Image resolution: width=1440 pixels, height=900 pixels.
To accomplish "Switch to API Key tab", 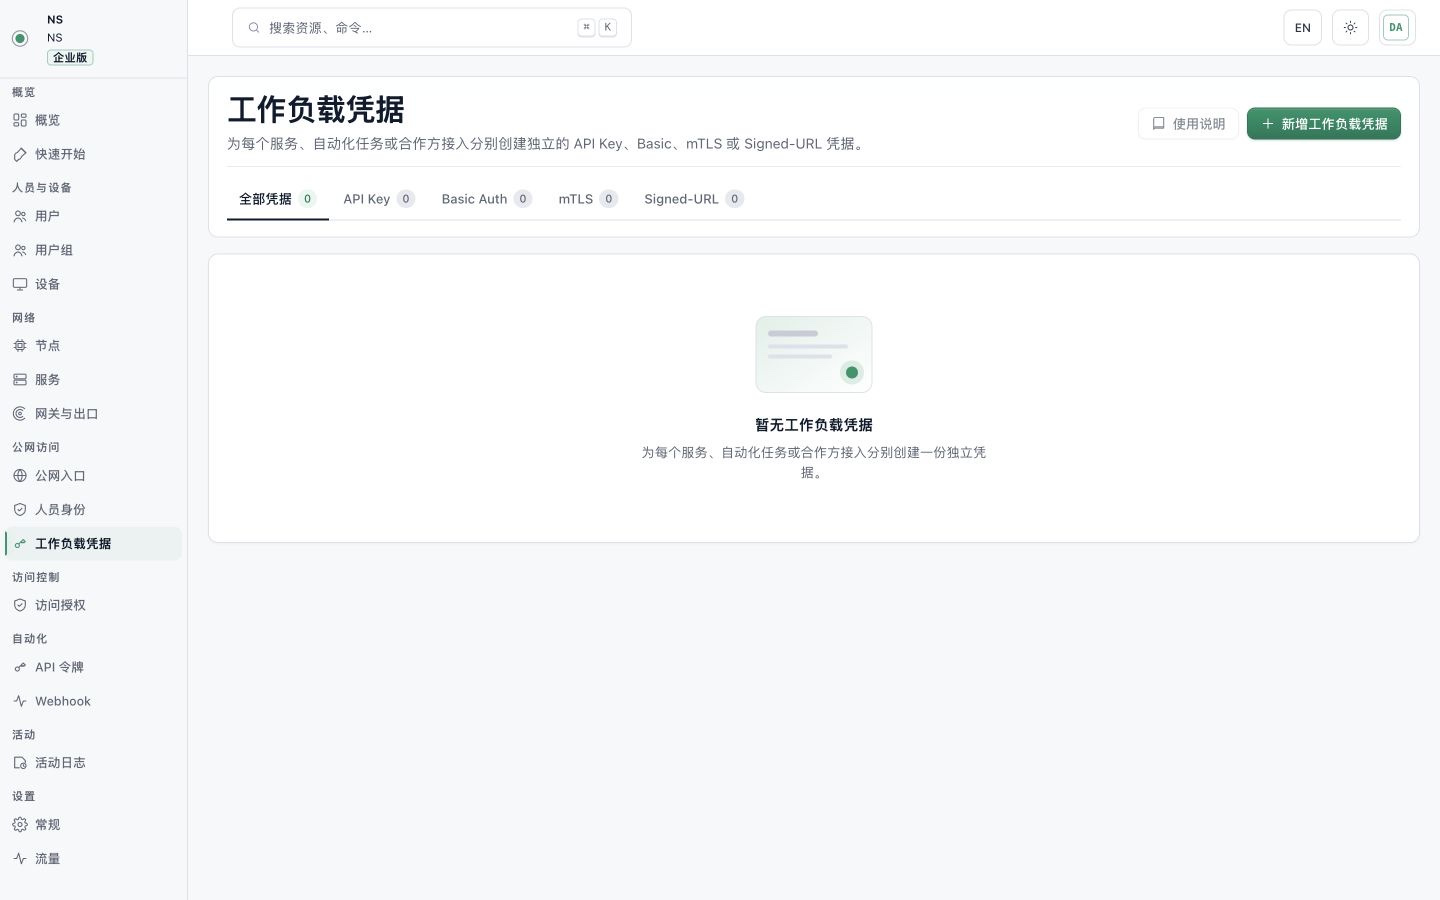I will pos(379,199).
